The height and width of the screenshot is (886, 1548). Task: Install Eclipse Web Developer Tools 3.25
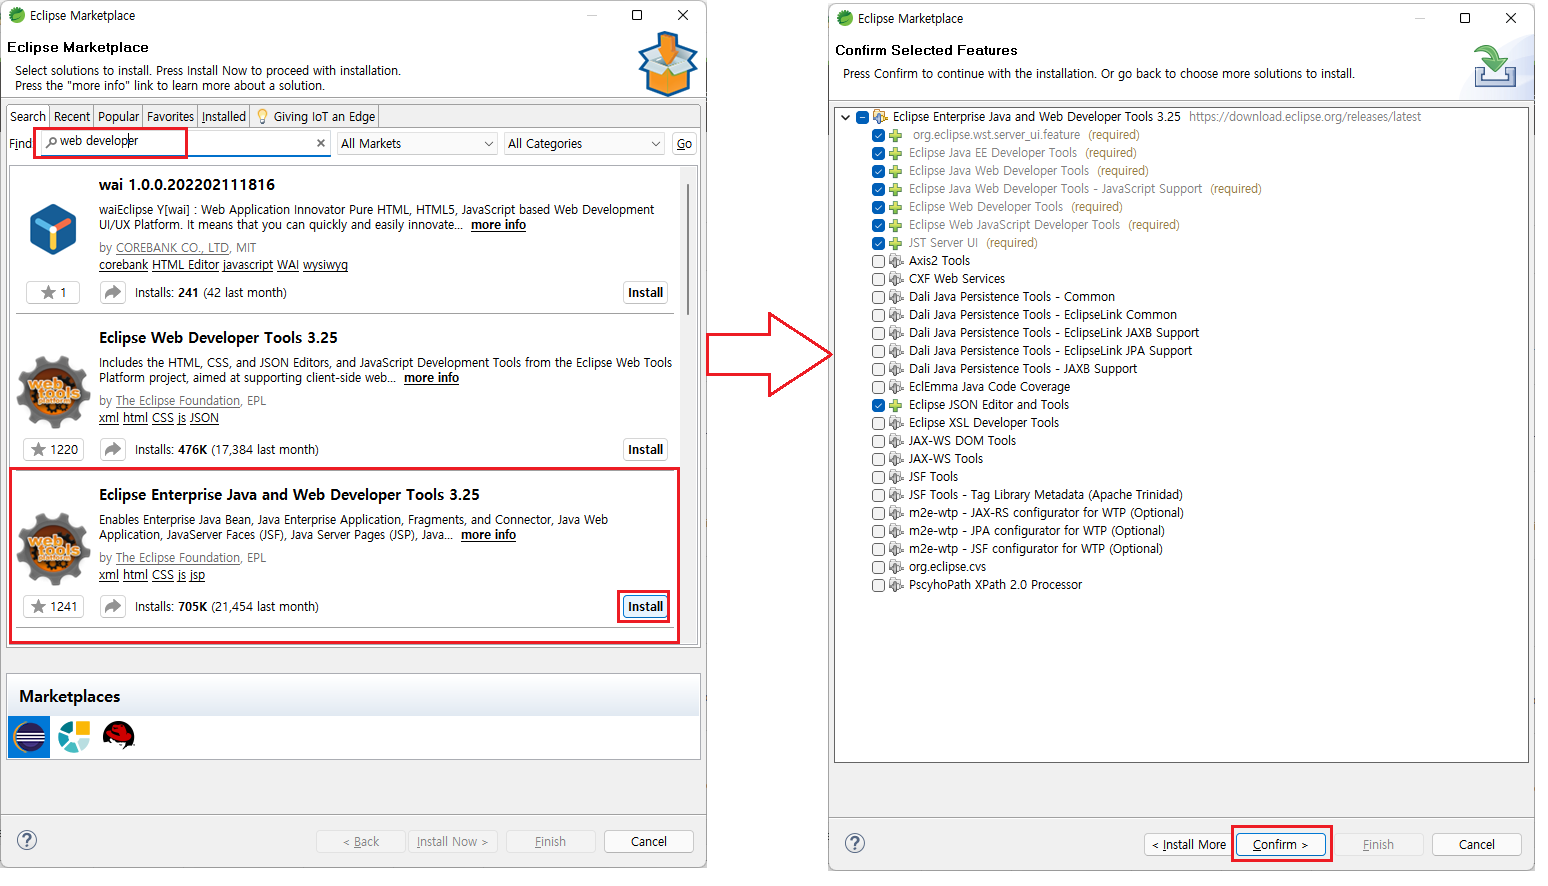pyautogui.click(x=645, y=450)
